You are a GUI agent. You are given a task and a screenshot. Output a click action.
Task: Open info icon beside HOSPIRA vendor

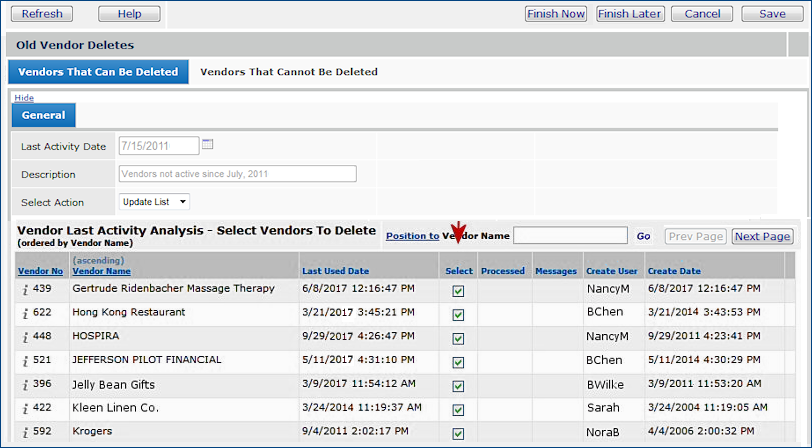26,337
